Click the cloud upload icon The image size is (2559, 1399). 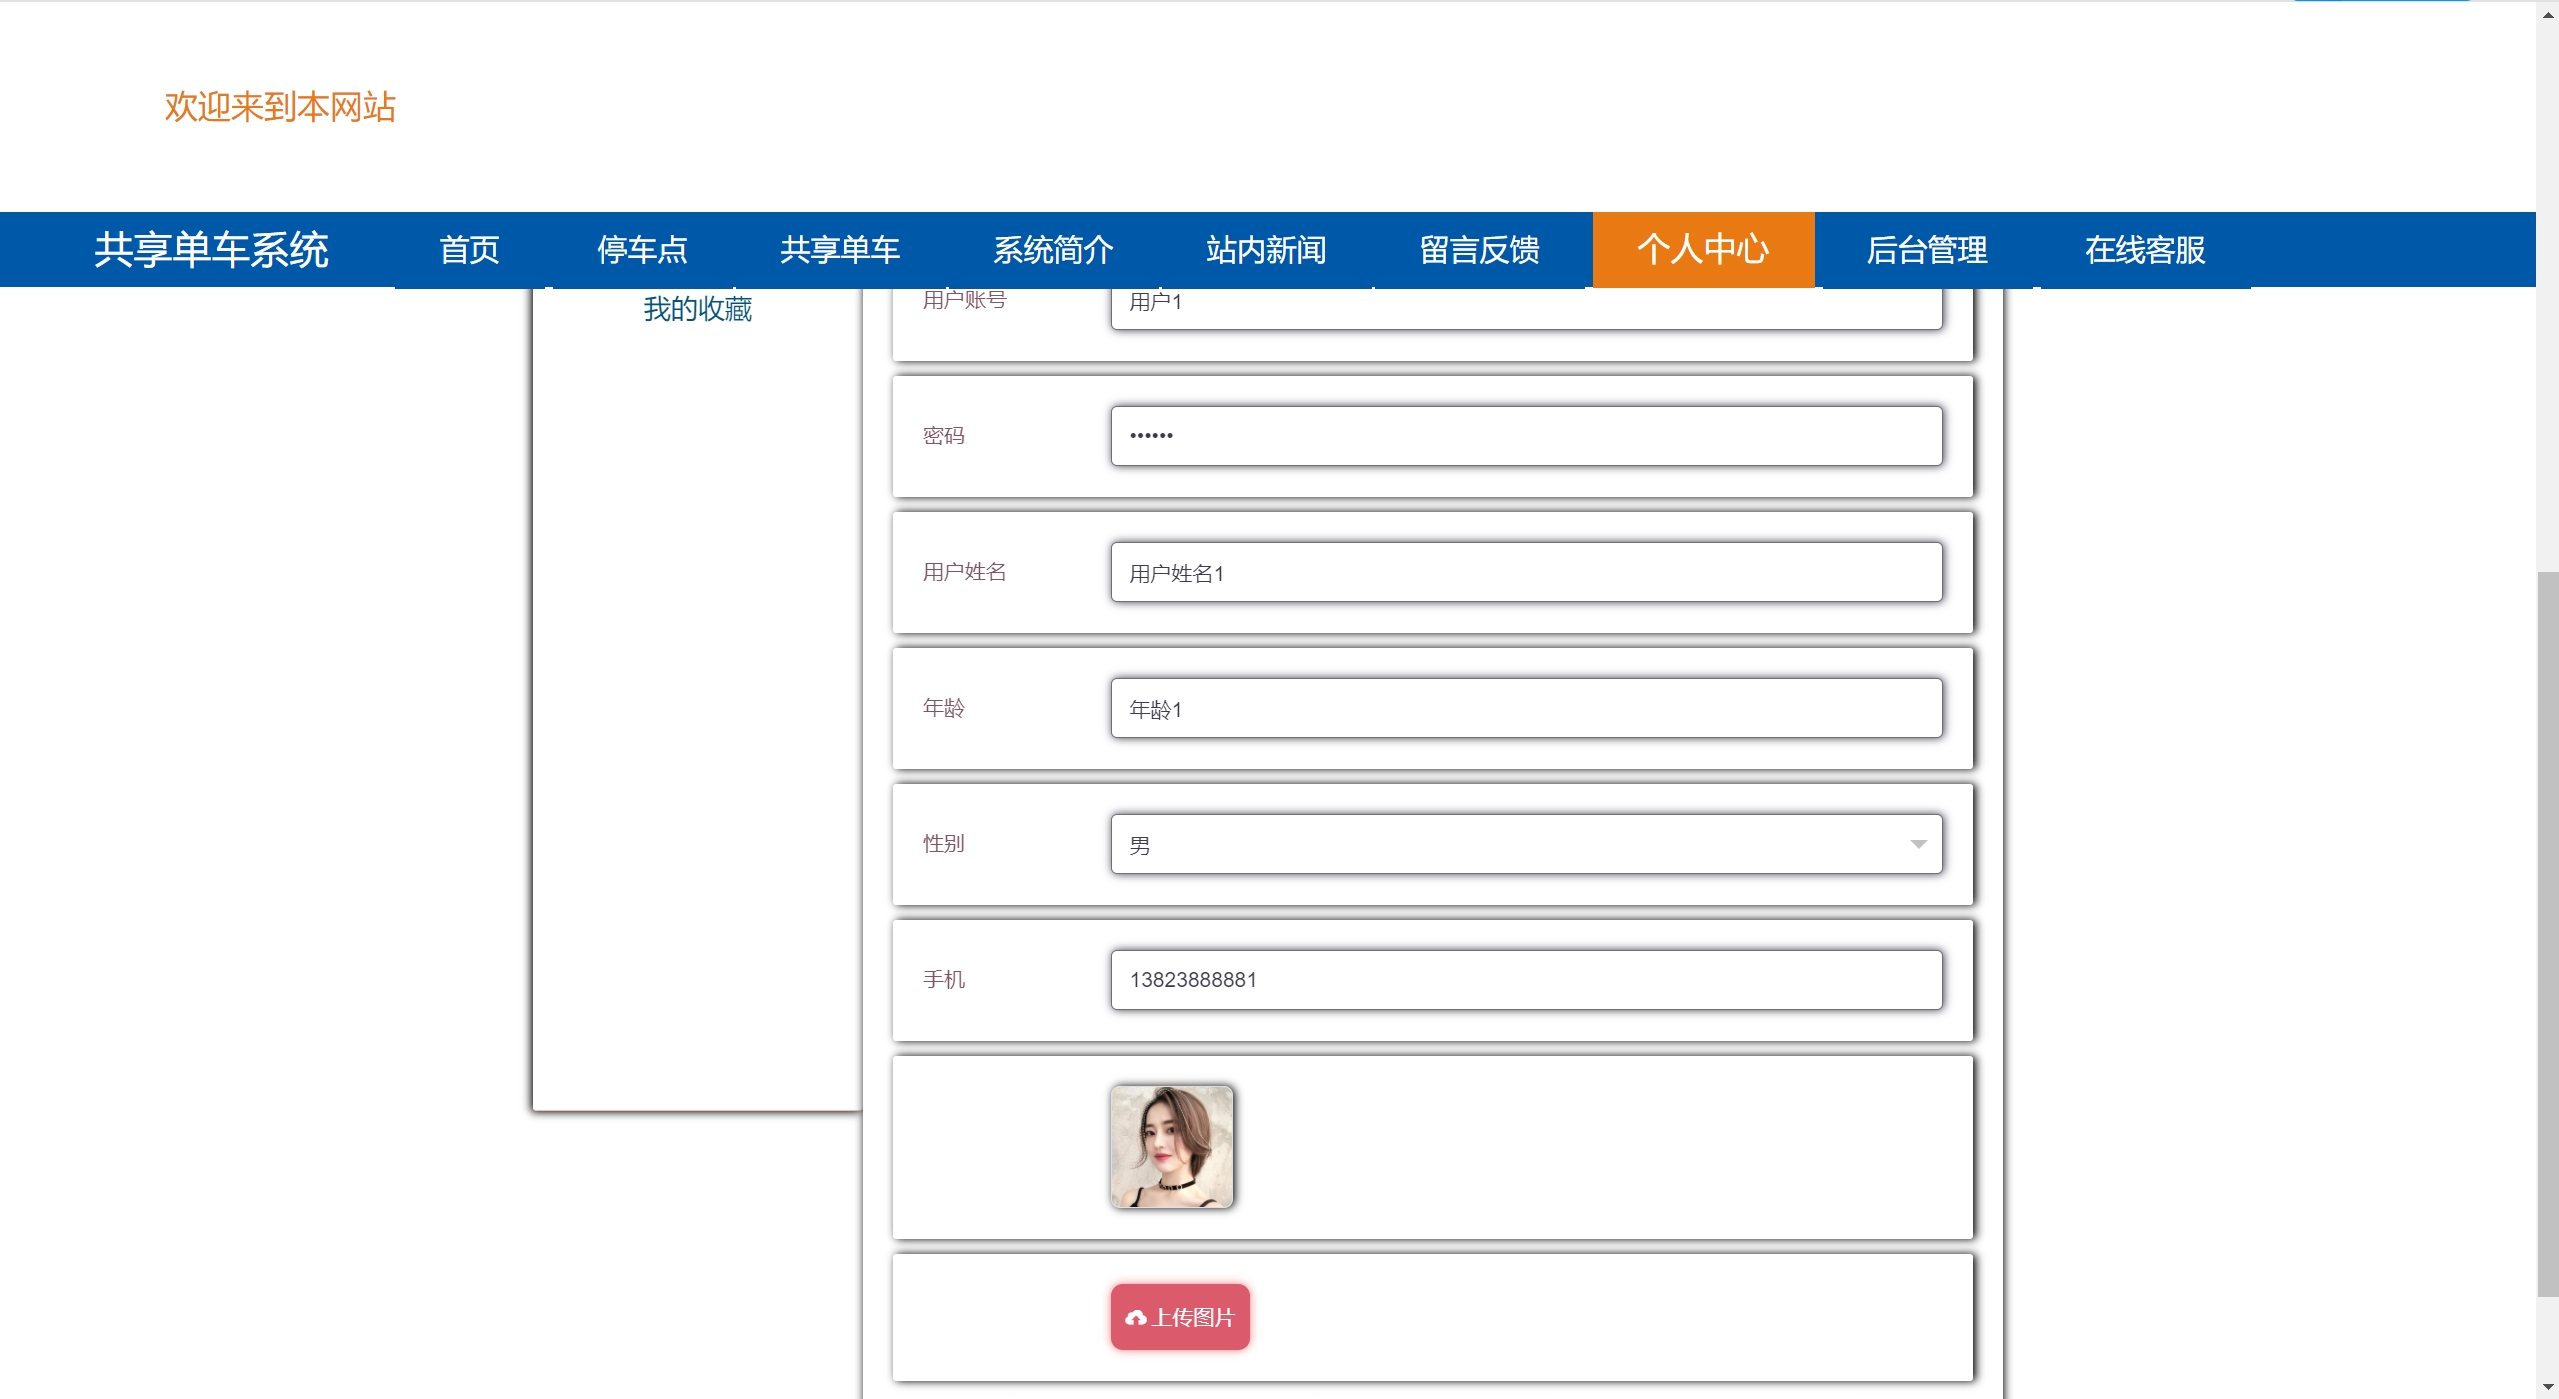(x=1135, y=1317)
